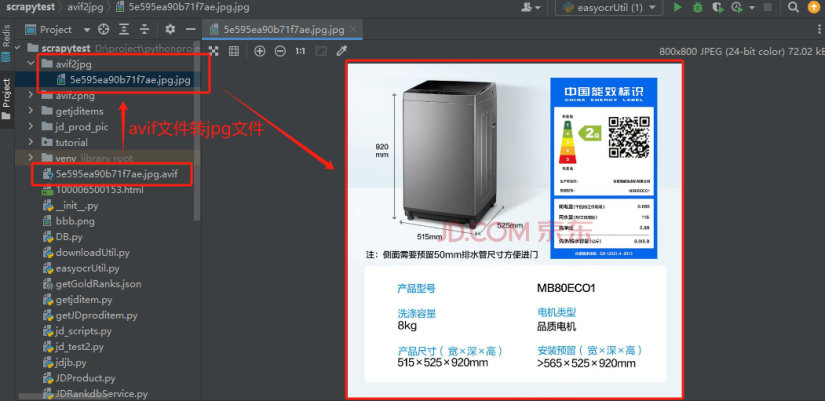Select 5e595ea90b71f7ae.jpg.jpg in the project tree

pos(130,79)
